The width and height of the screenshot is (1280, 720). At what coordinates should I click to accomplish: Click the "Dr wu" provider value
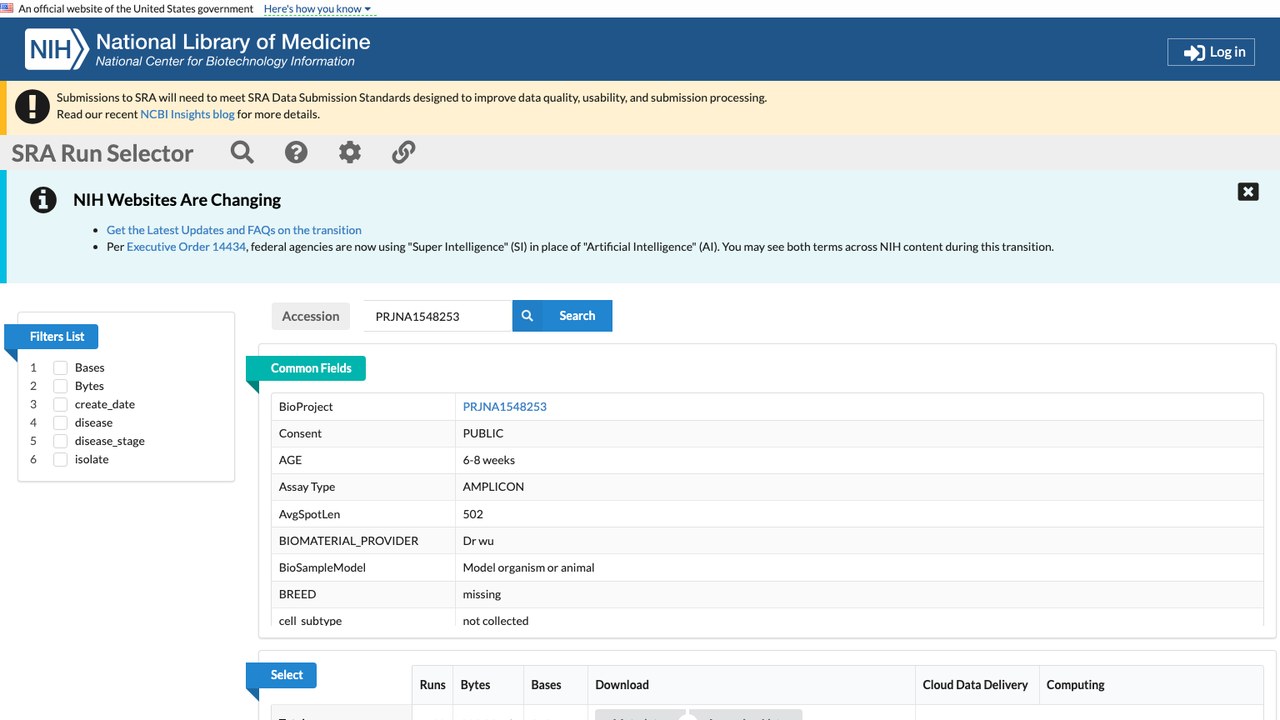pyautogui.click(x=478, y=541)
